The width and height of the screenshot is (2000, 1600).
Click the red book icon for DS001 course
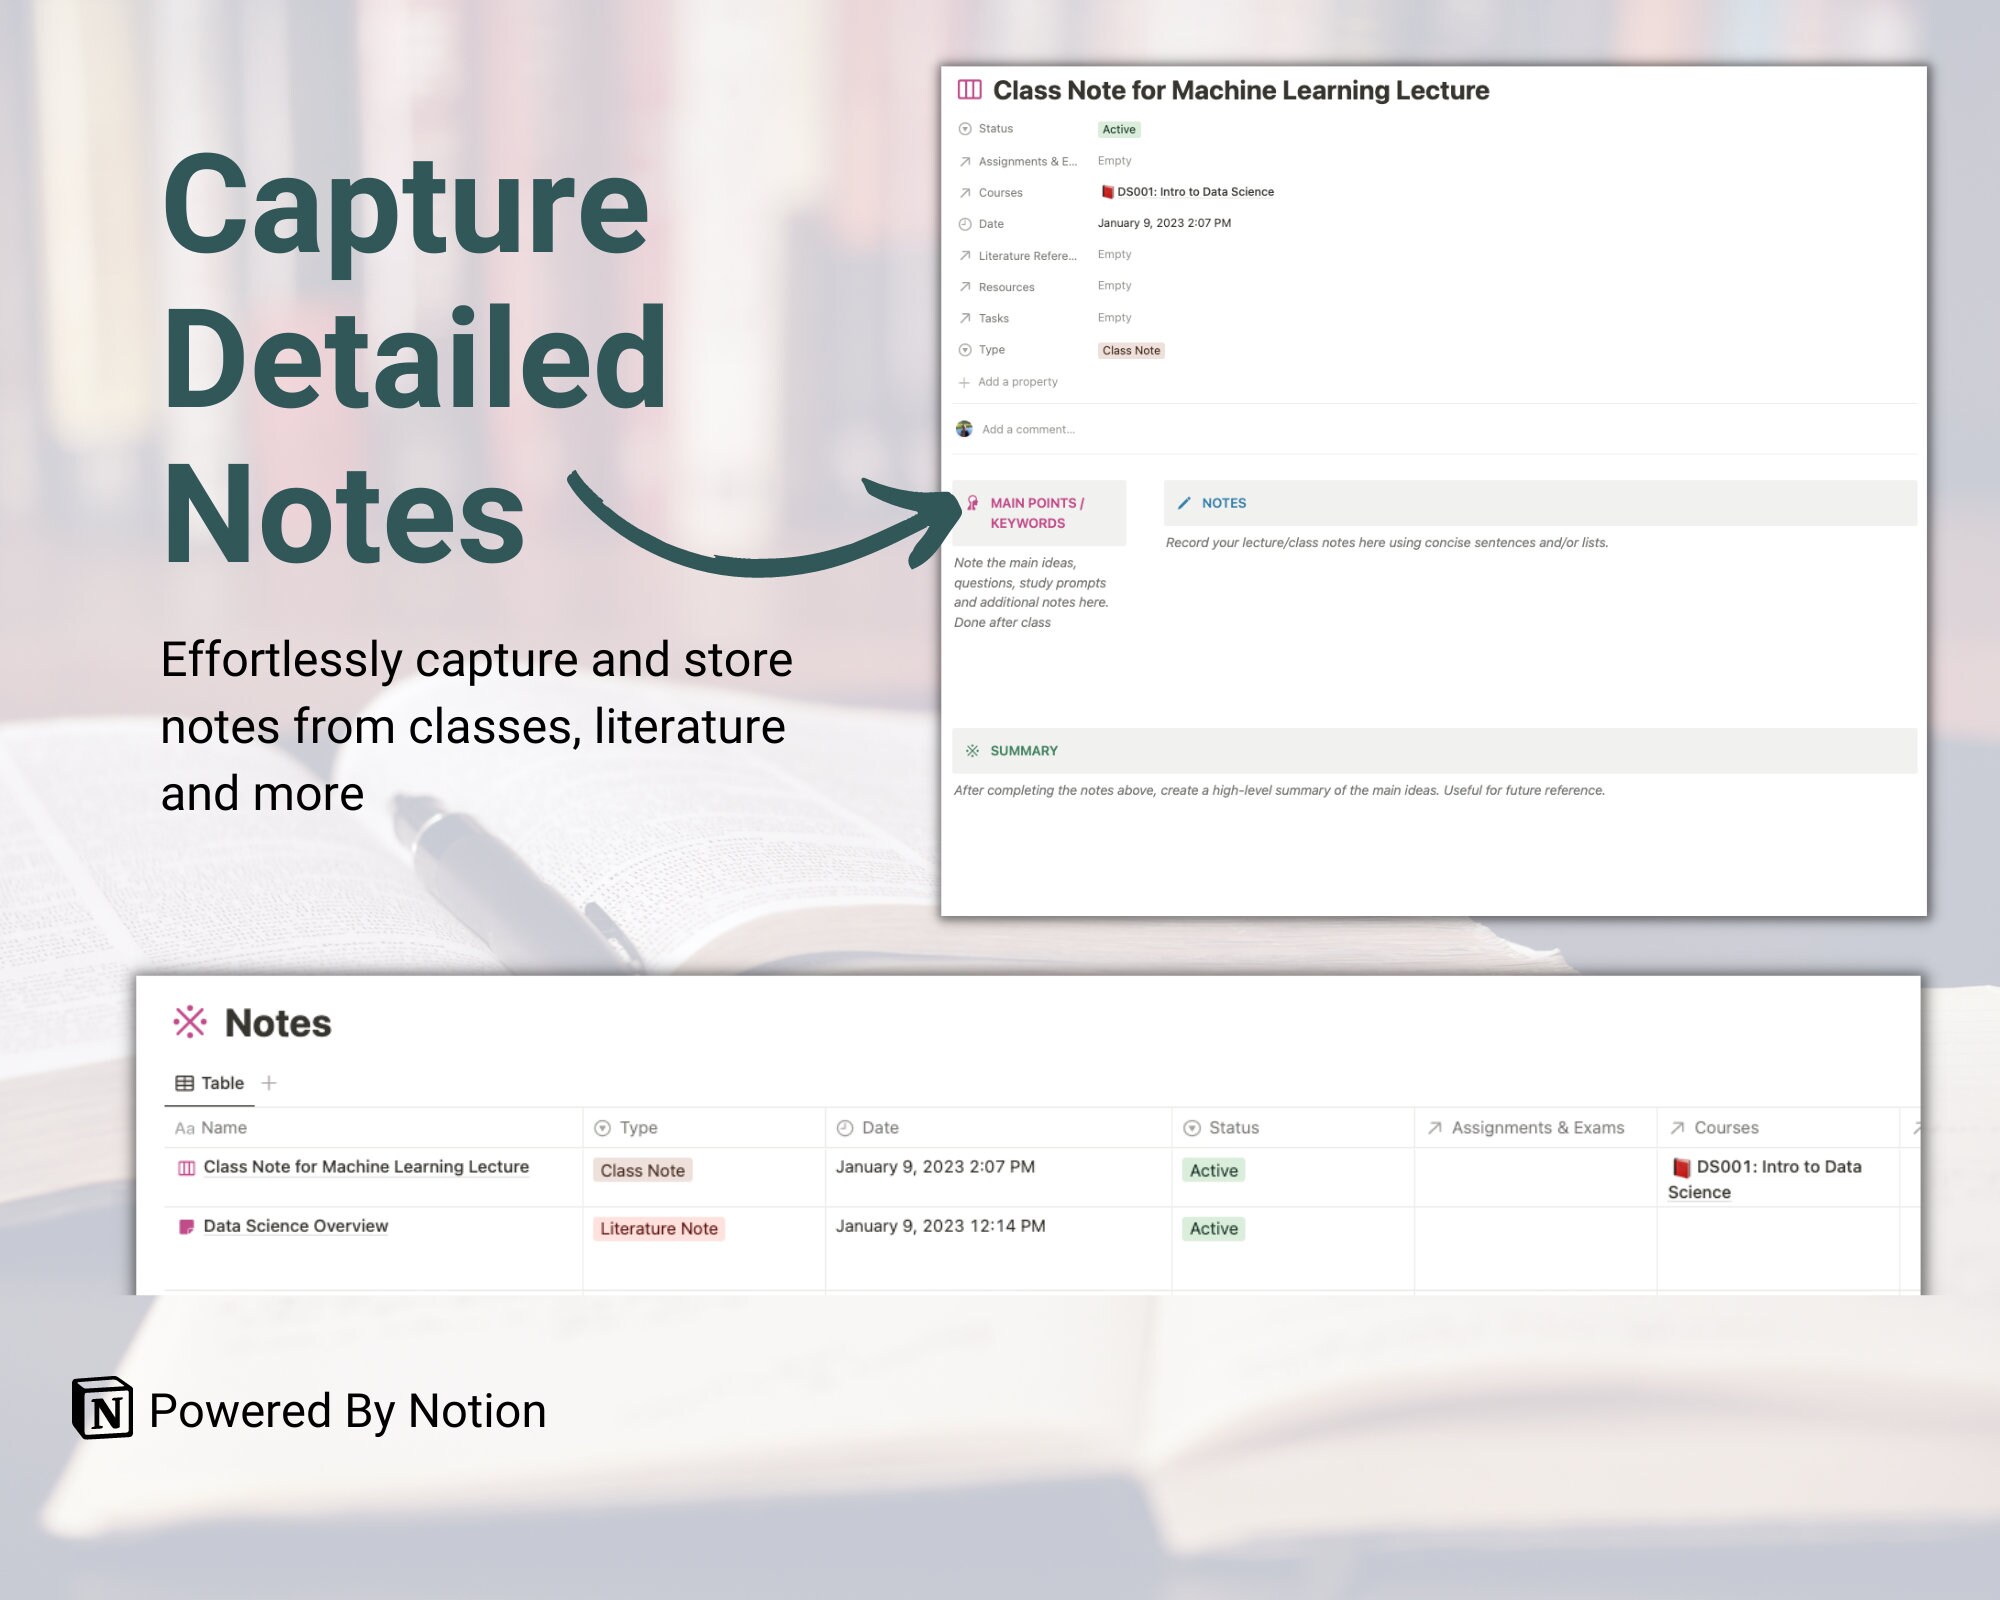(1108, 191)
